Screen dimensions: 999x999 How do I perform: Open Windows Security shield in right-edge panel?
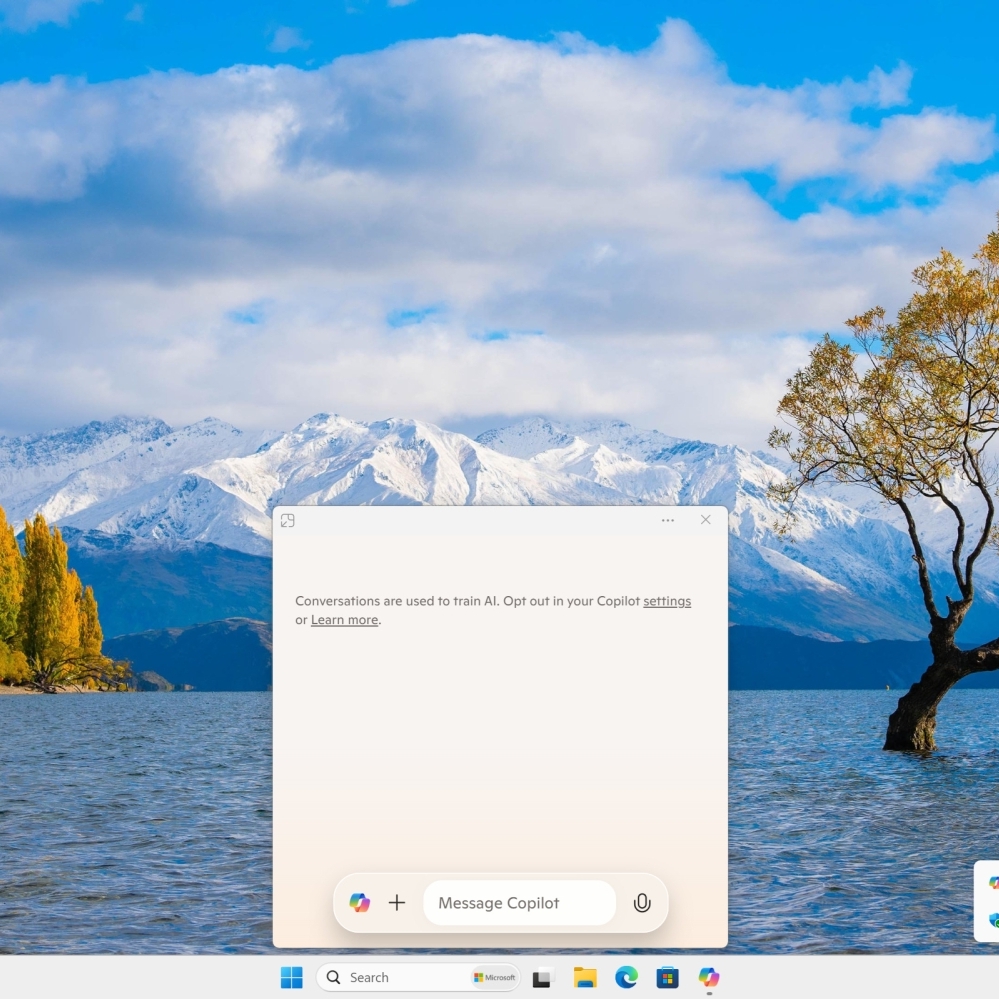(x=993, y=920)
